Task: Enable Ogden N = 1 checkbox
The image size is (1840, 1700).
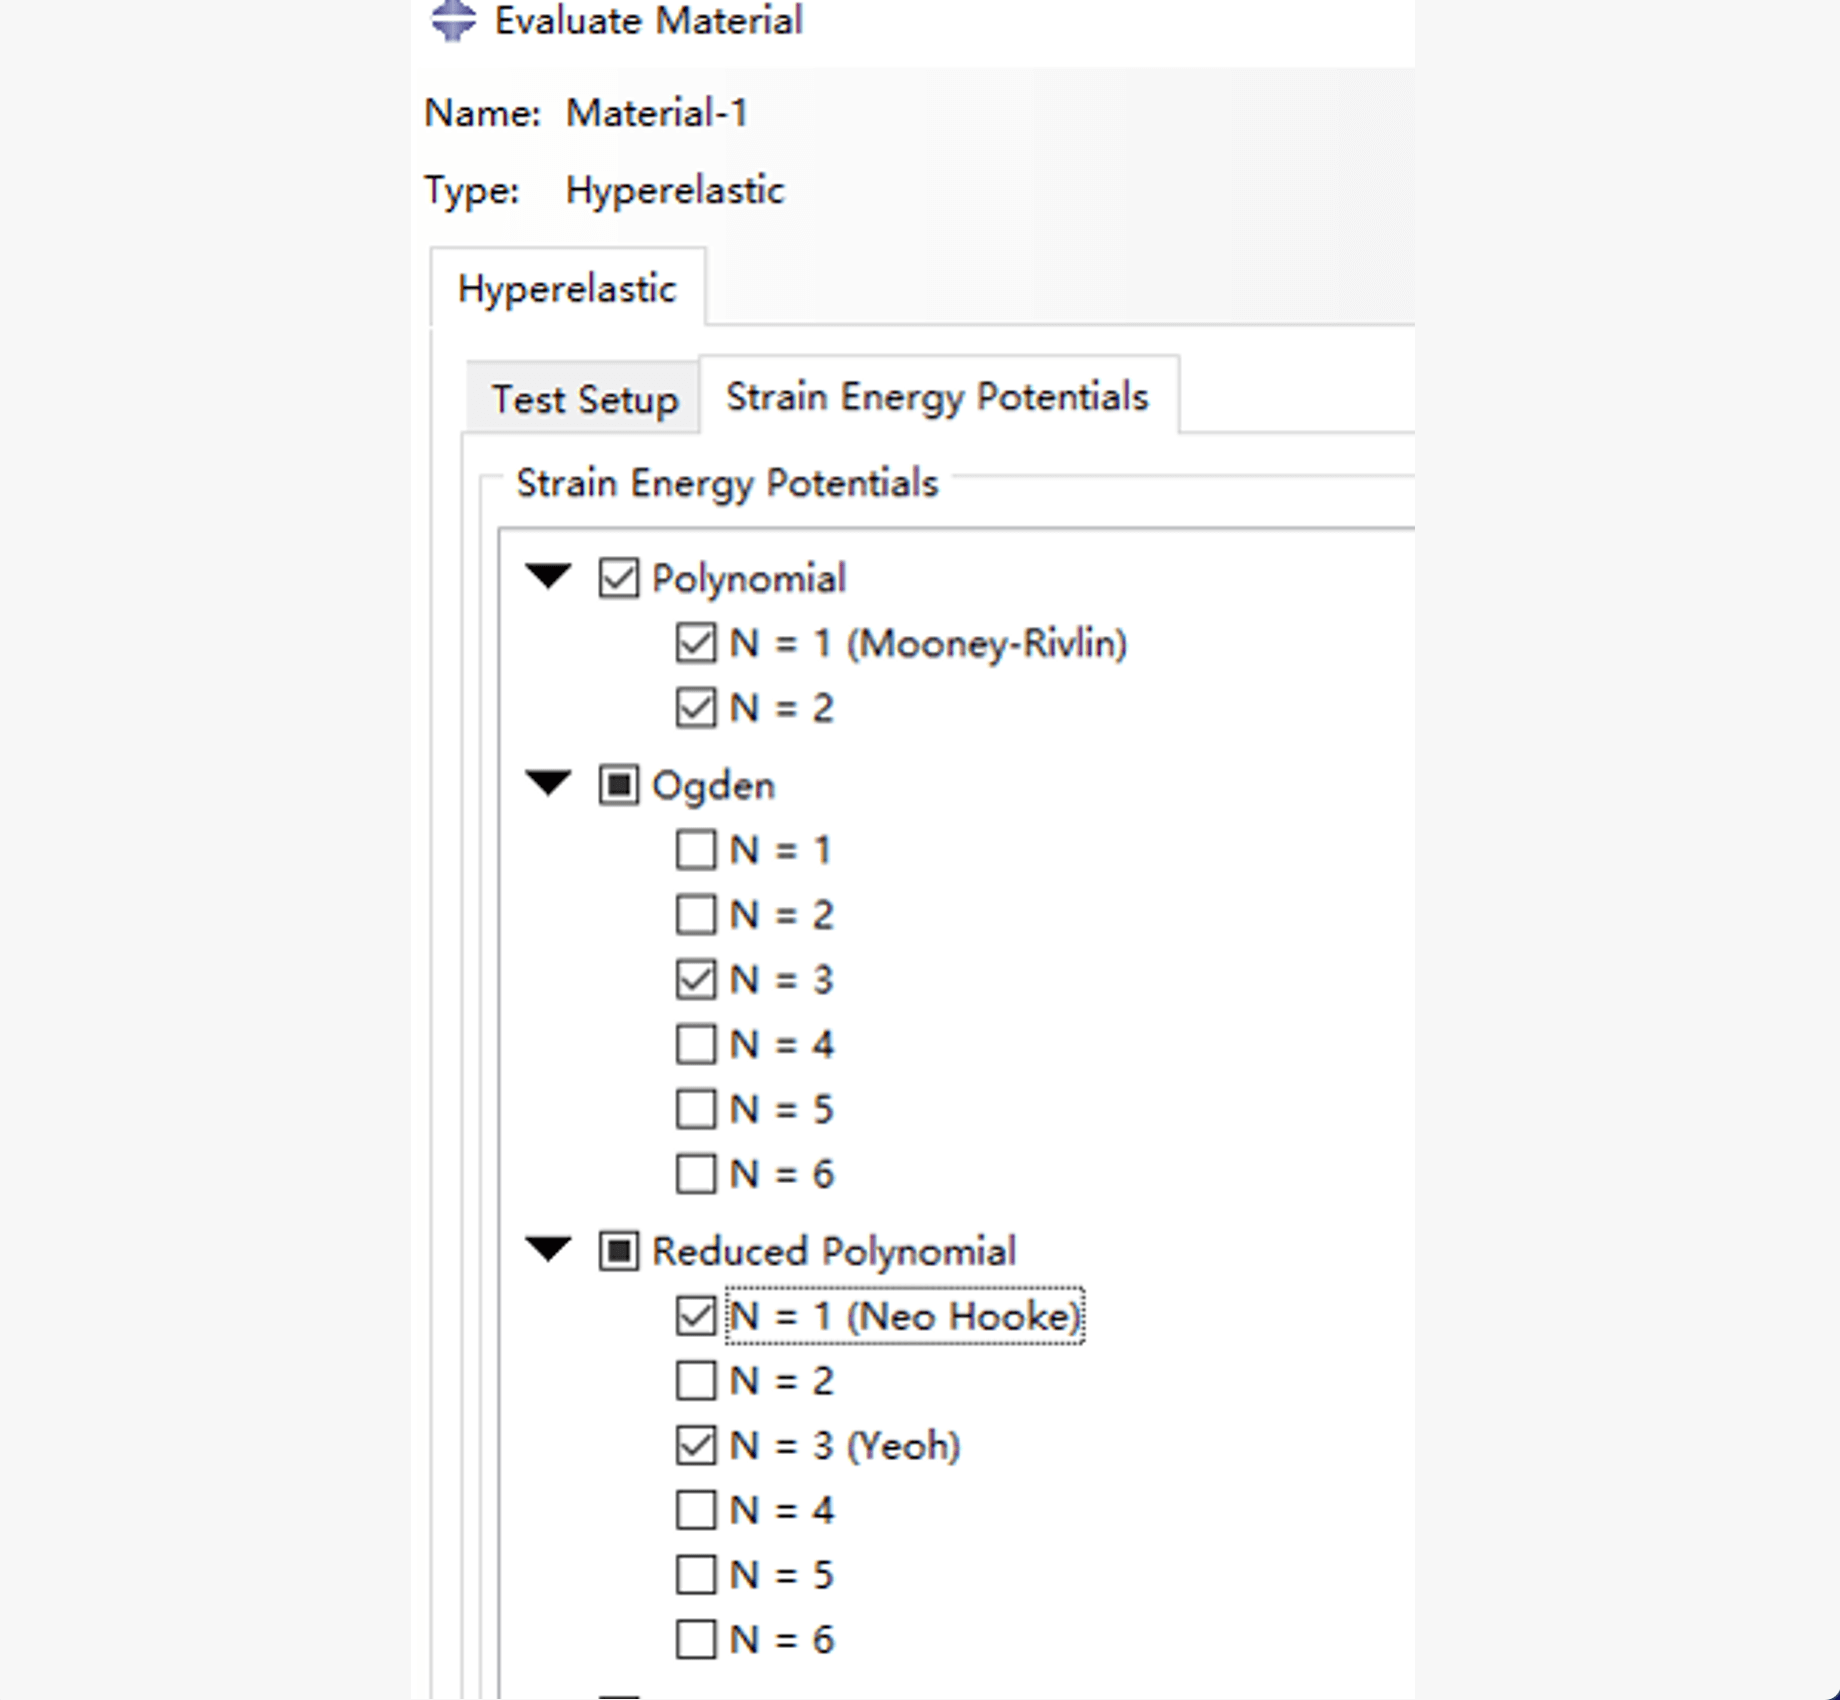Action: point(696,850)
